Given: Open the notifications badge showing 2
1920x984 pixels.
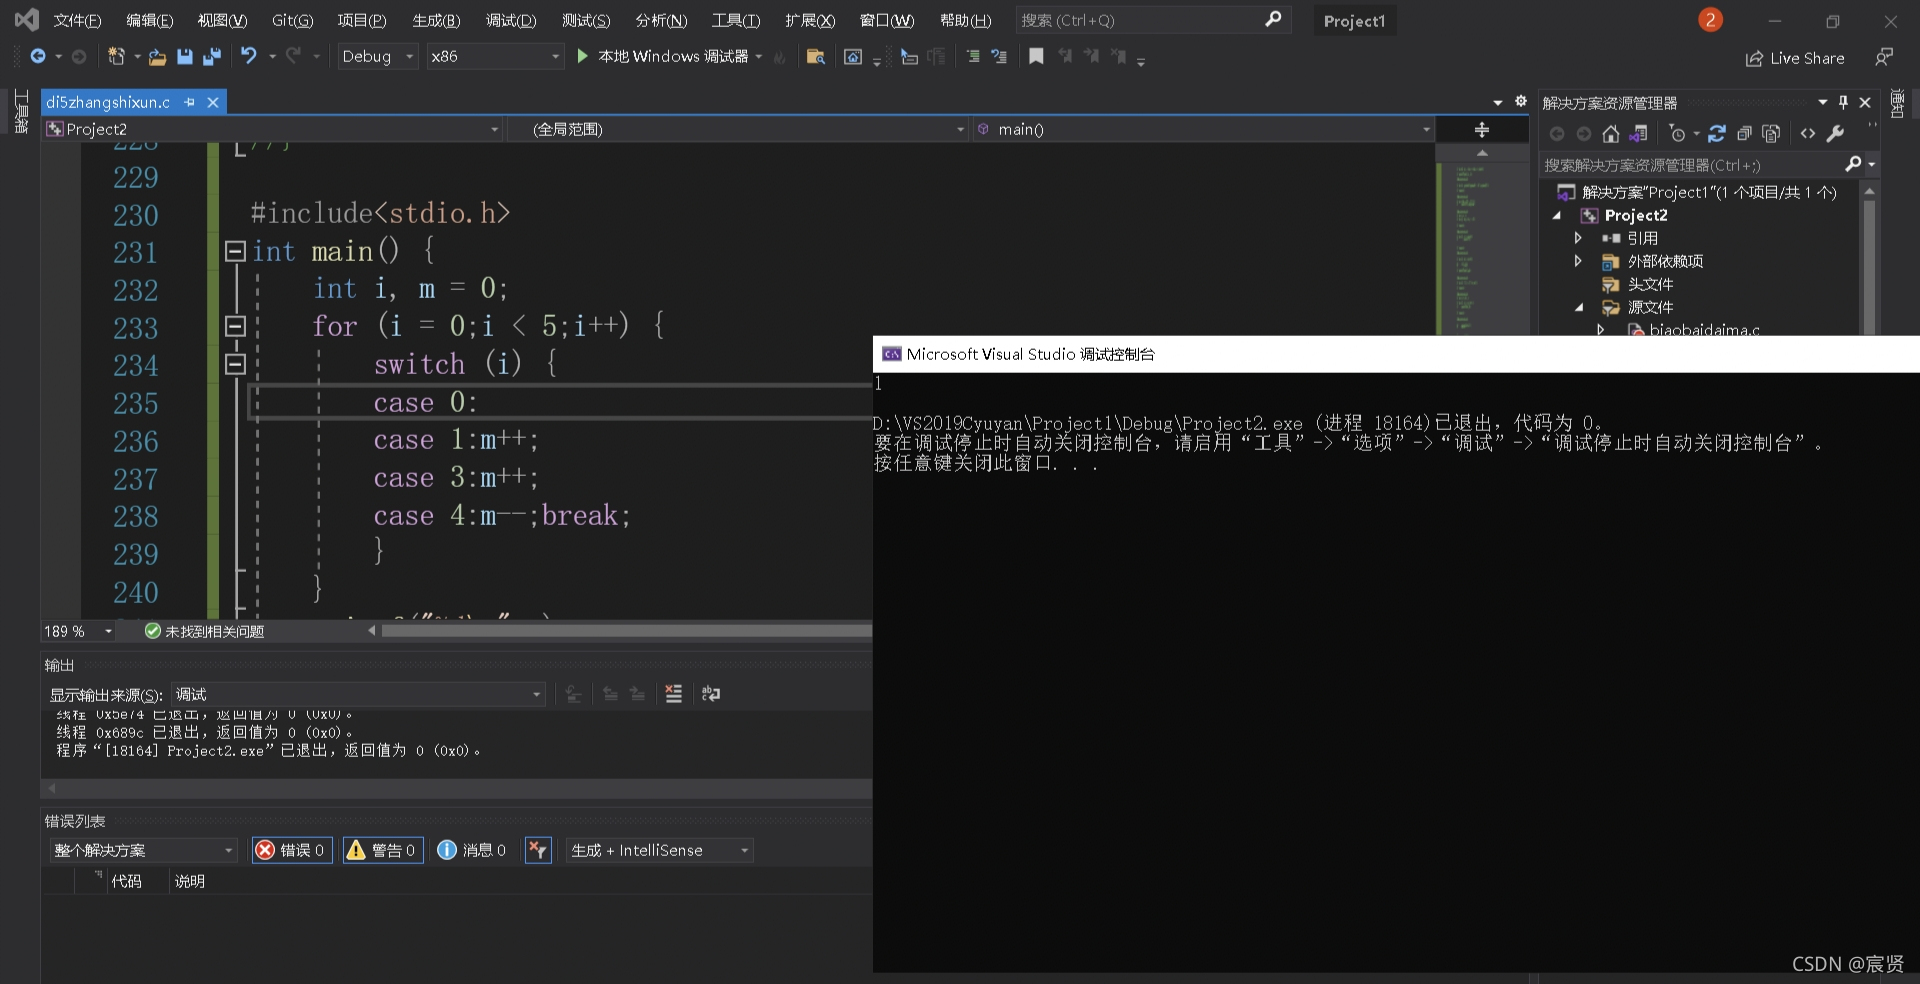Looking at the screenshot, I should (x=1710, y=20).
